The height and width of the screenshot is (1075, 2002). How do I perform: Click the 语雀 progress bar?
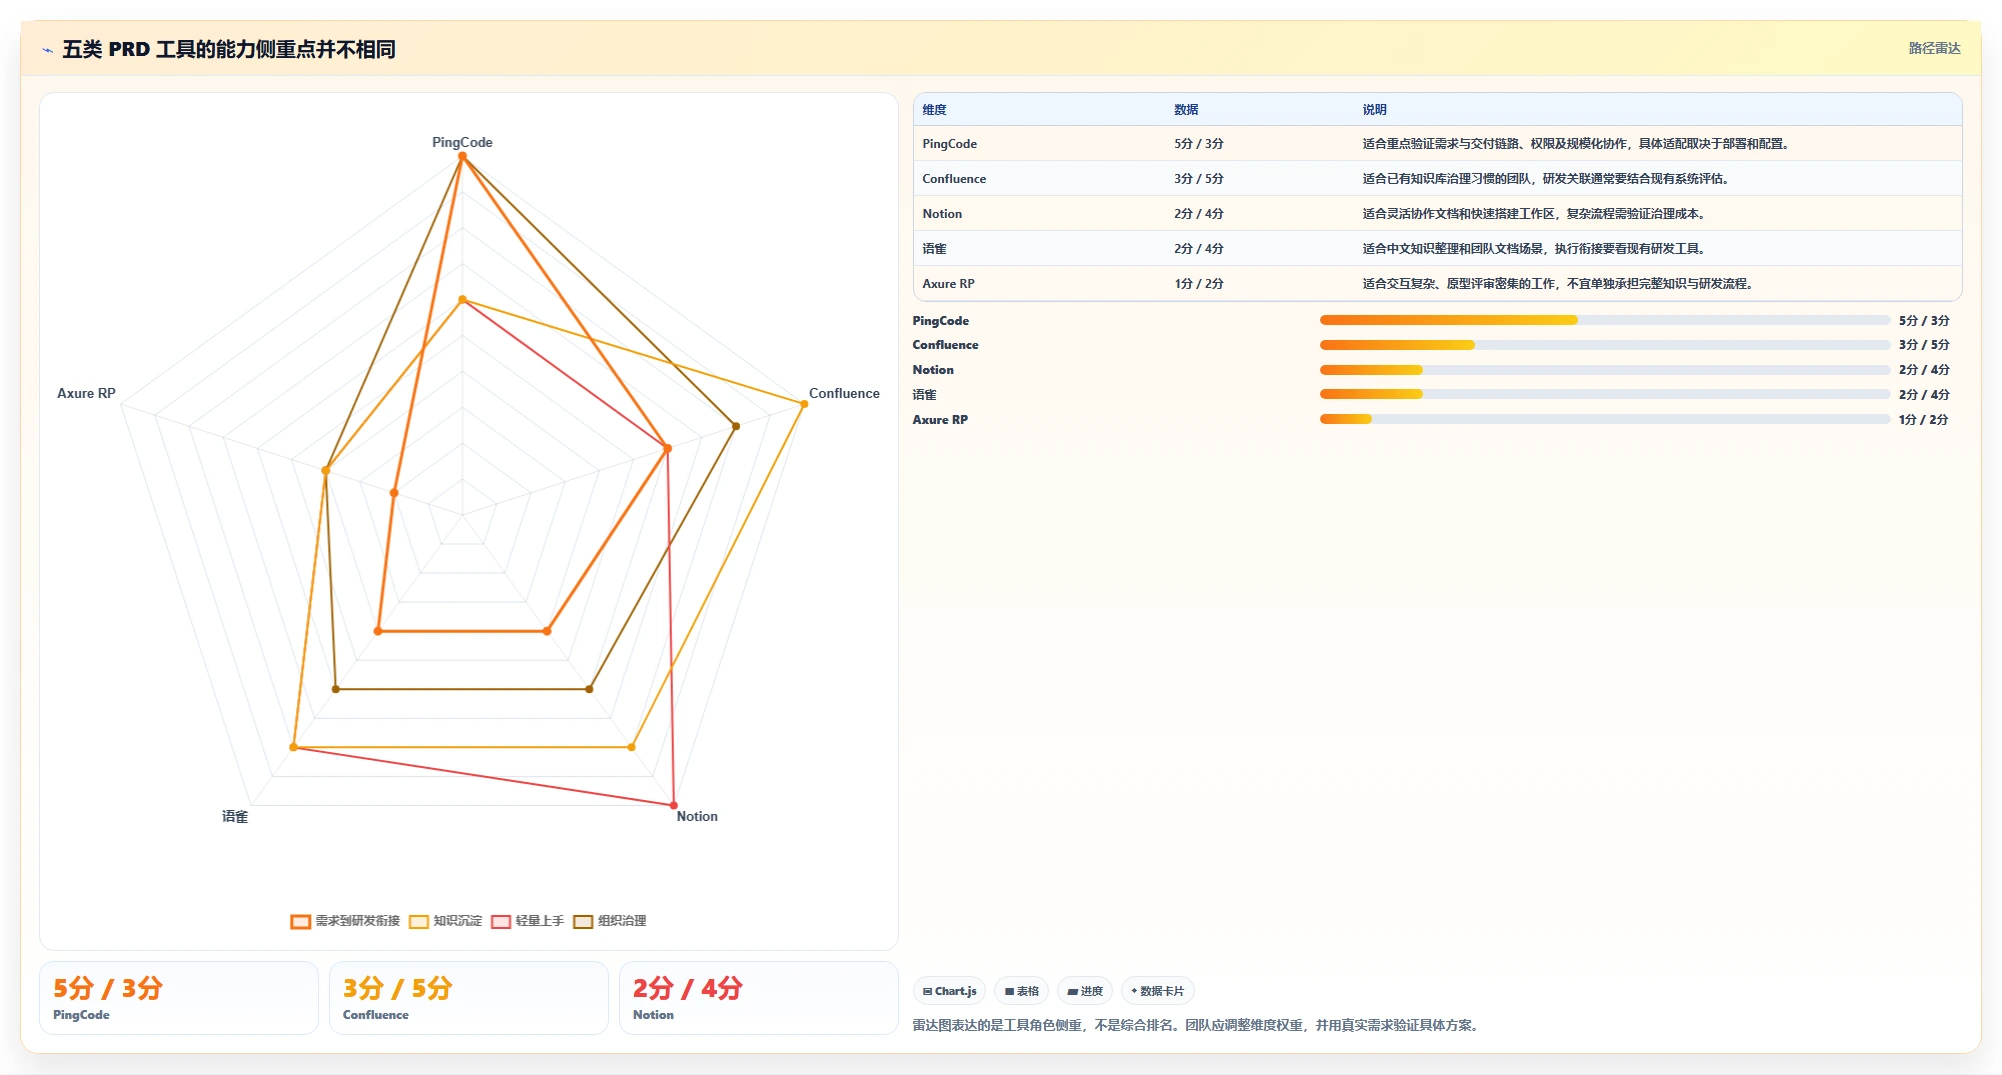click(1604, 394)
